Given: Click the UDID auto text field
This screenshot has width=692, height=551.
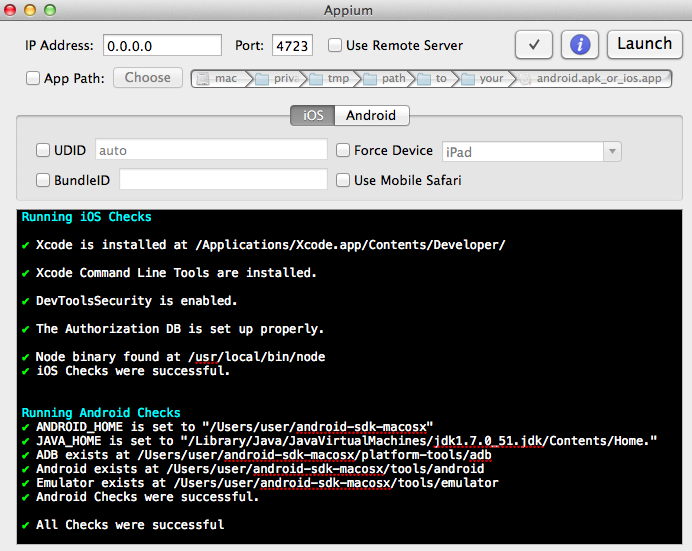Looking at the screenshot, I should pyautogui.click(x=211, y=150).
